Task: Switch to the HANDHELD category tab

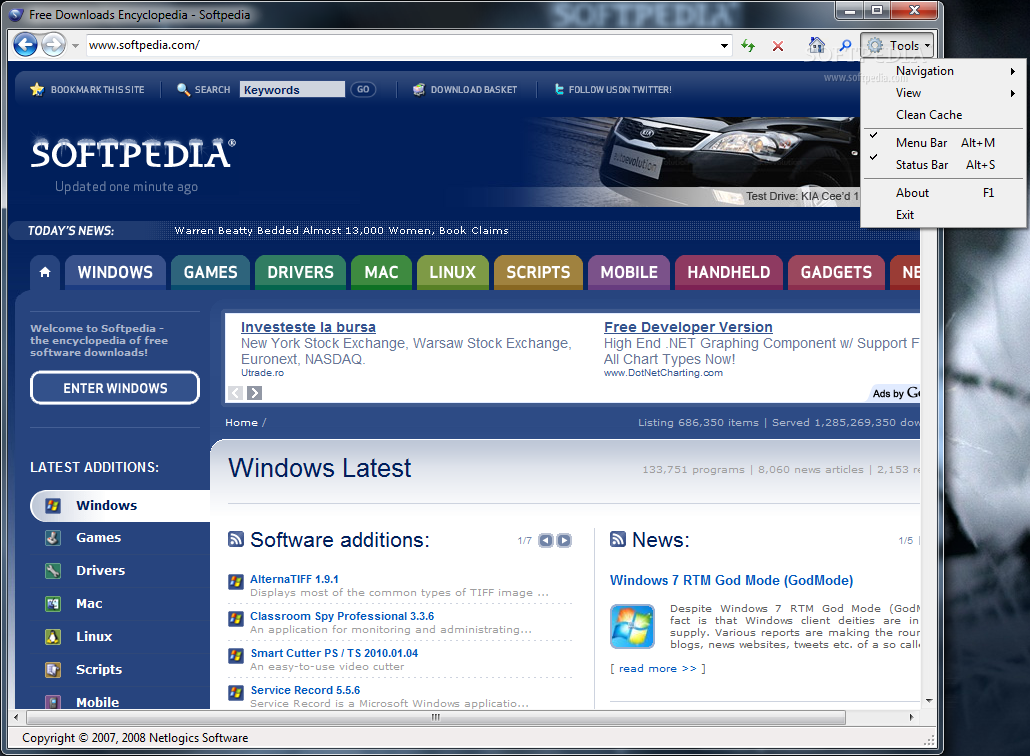Action: coord(728,272)
